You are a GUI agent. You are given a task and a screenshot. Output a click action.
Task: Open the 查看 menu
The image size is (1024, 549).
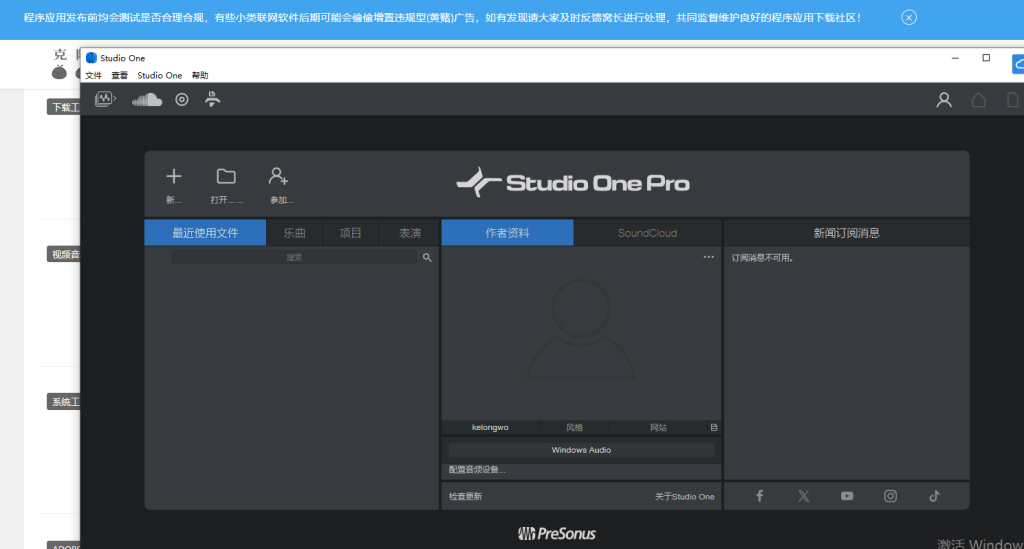(120, 76)
